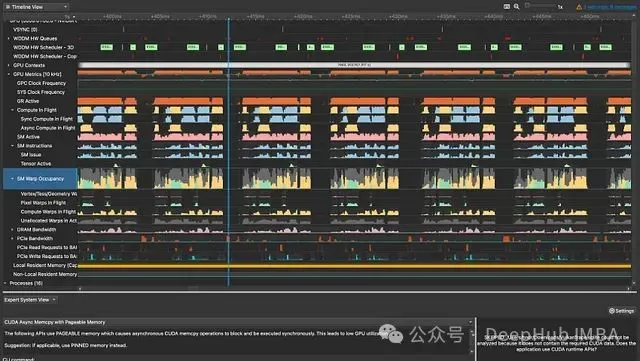
Task: Open the errors and messages link
Action: click(610, 7)
